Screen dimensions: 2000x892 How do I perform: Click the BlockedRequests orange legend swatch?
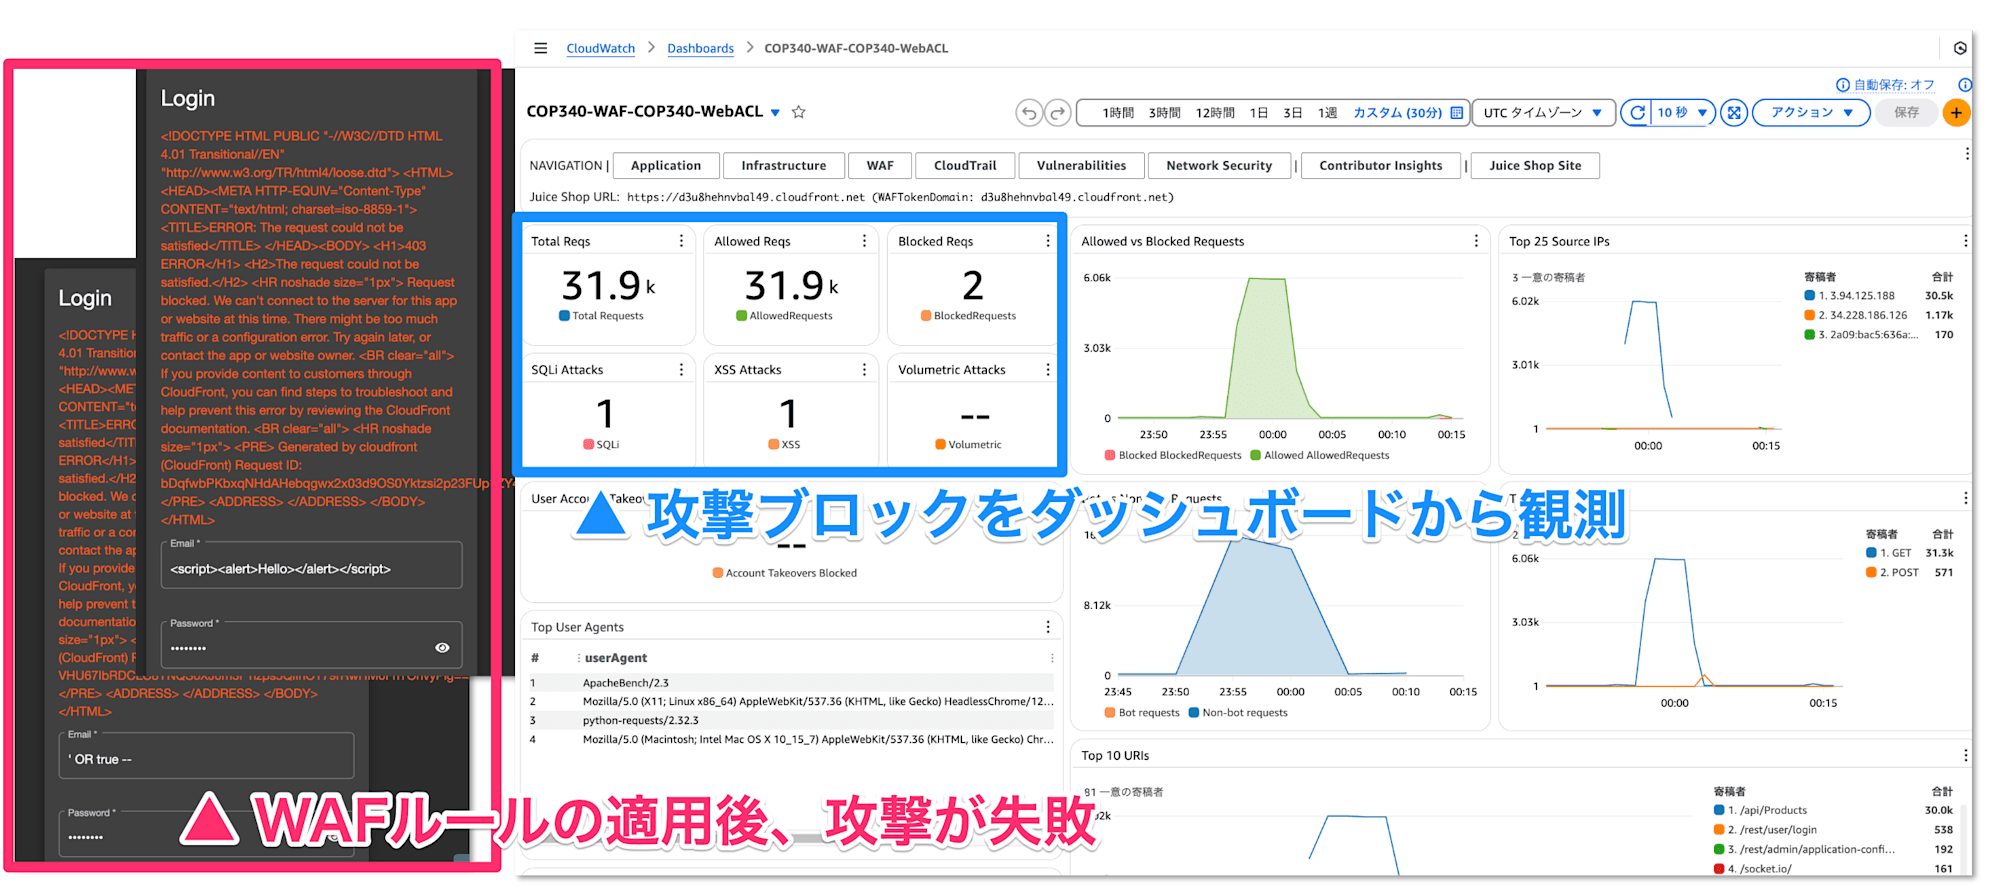pyautogui.click(x=926, y=316)
